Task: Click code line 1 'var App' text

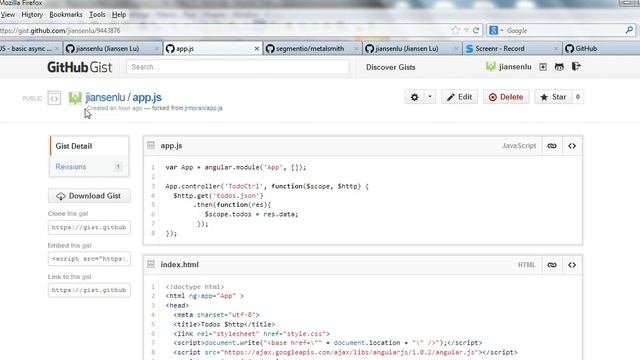Action: 236,167
